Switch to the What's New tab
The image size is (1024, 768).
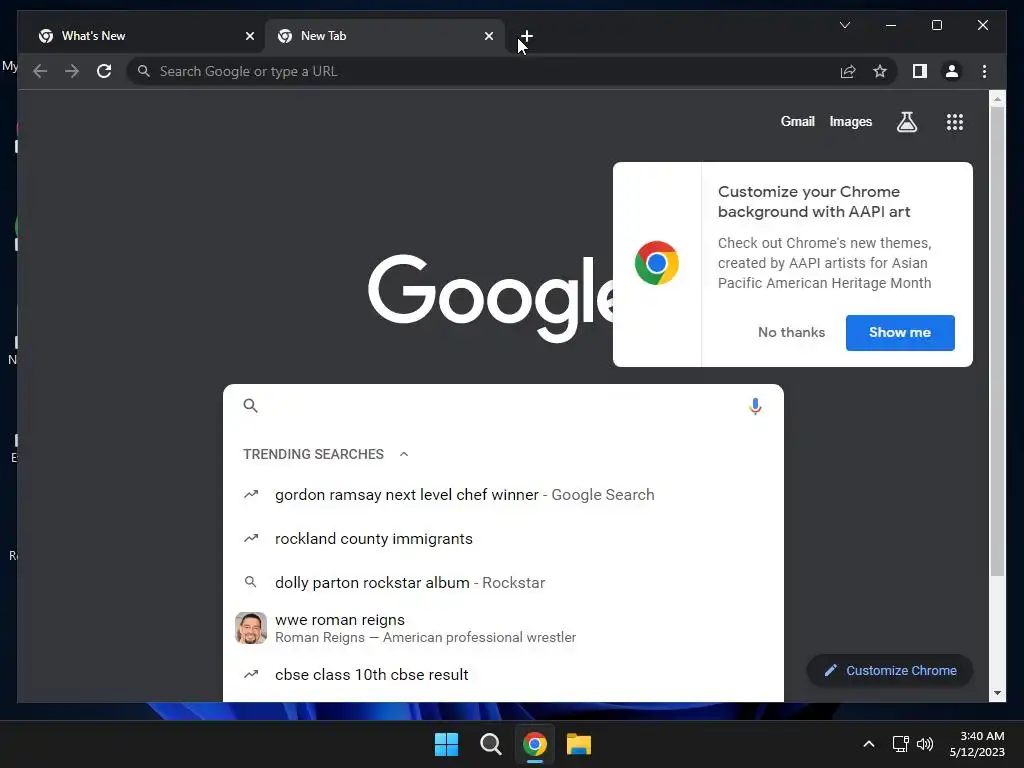point(144,36)
